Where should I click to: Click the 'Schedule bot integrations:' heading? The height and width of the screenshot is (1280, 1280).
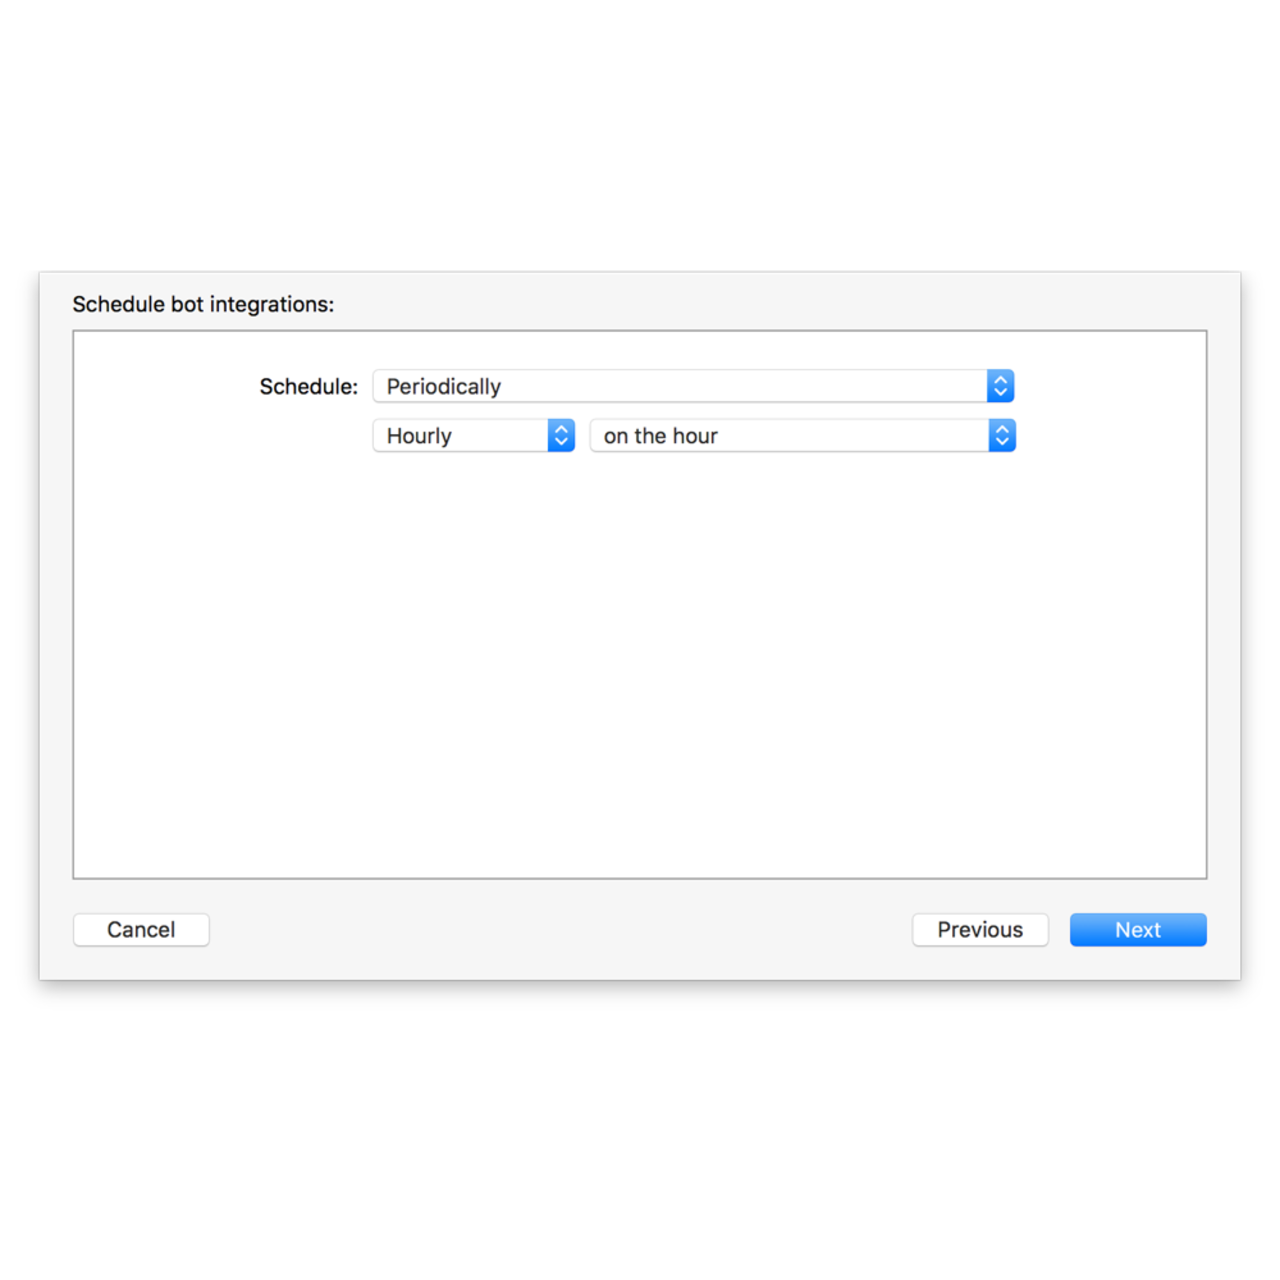(x=203, y=303)
